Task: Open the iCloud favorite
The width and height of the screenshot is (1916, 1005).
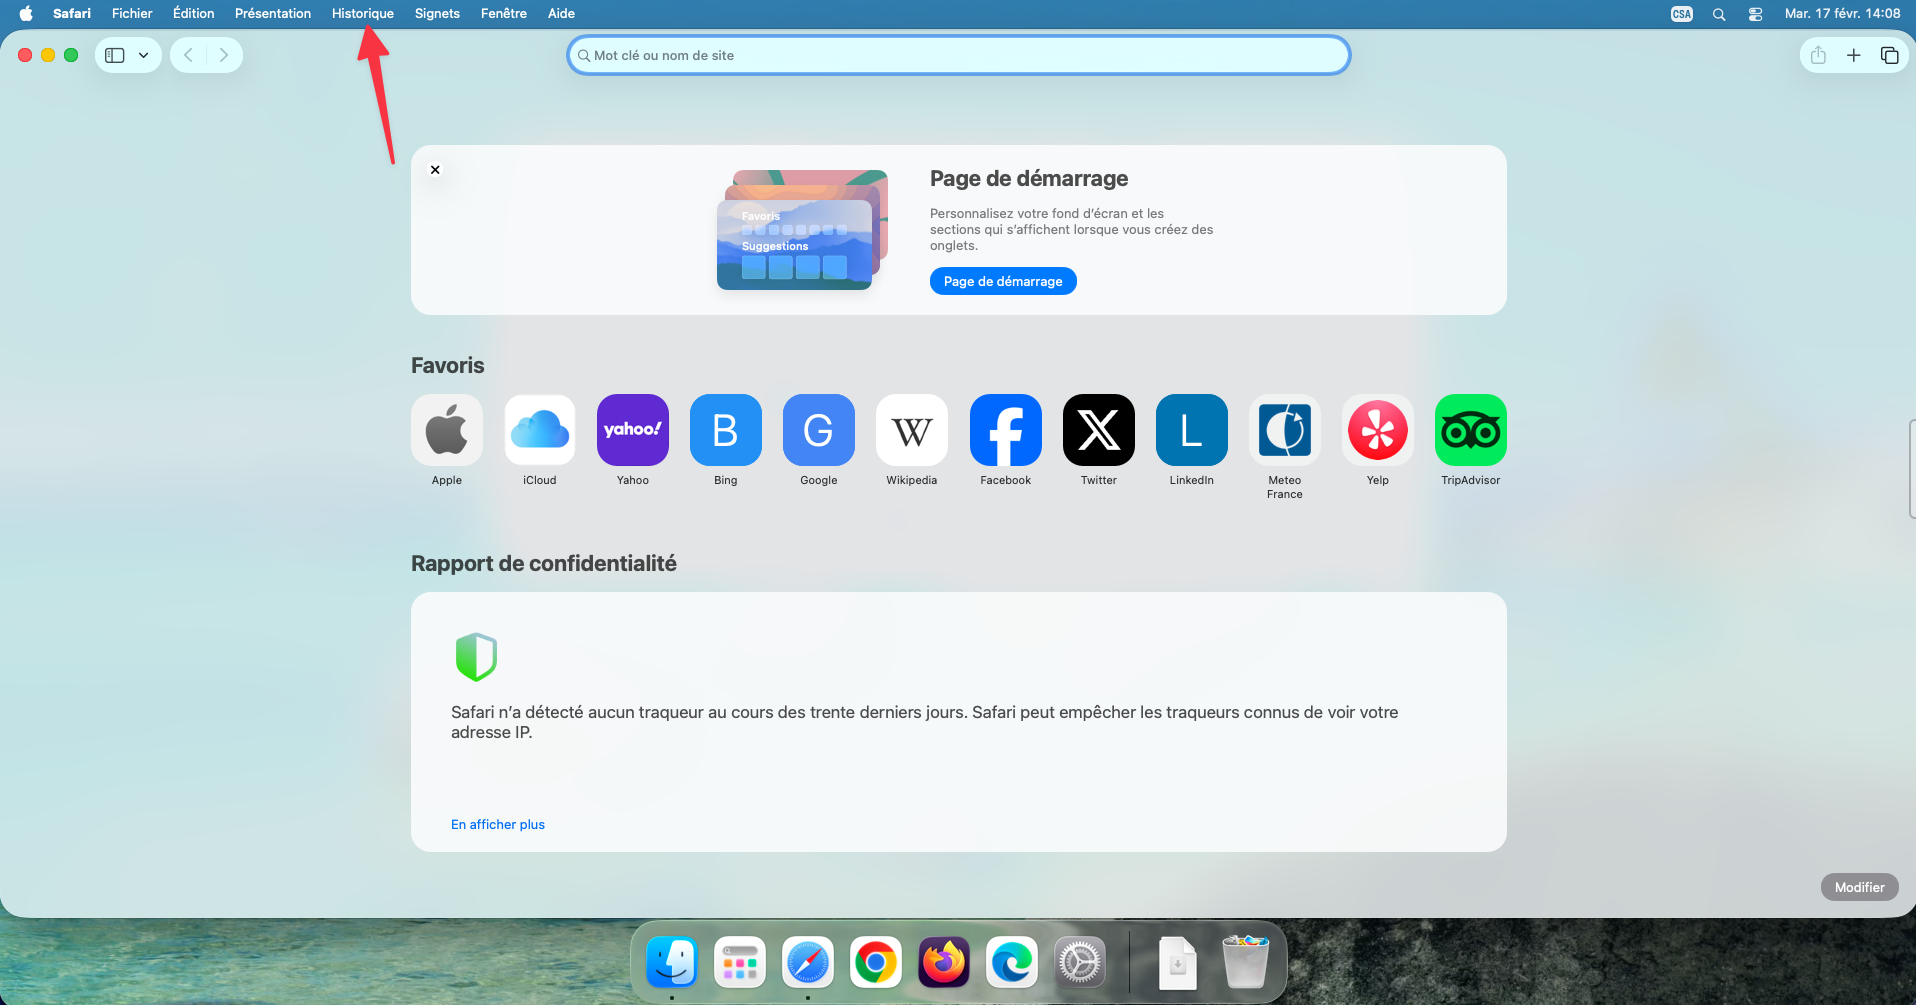Action: coord(540,430)
